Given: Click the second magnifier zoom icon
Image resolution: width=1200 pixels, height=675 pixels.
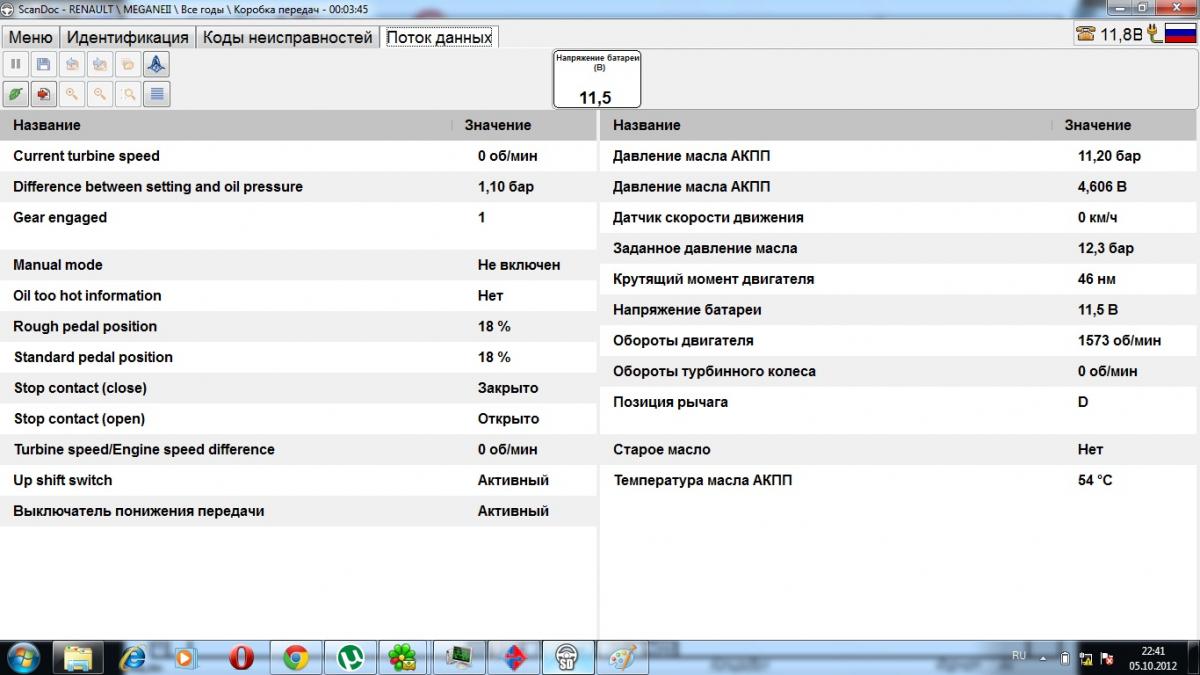Looking at the screenshot, I should [99, 94].
